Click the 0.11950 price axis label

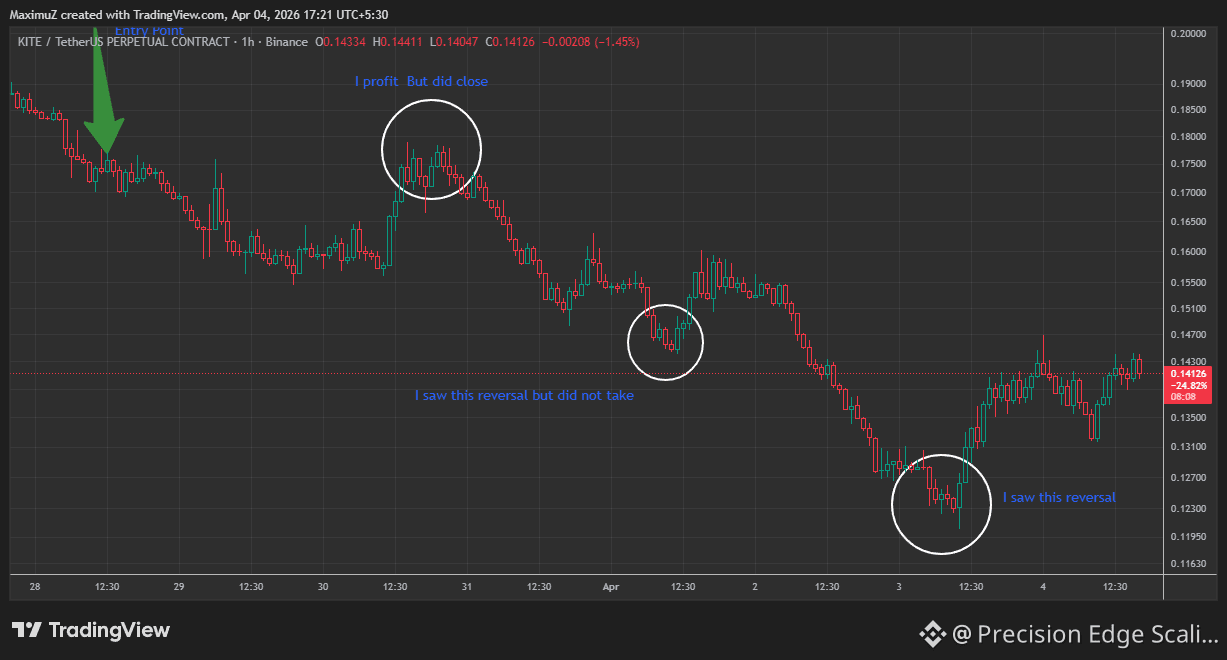tap(1187, 538)
